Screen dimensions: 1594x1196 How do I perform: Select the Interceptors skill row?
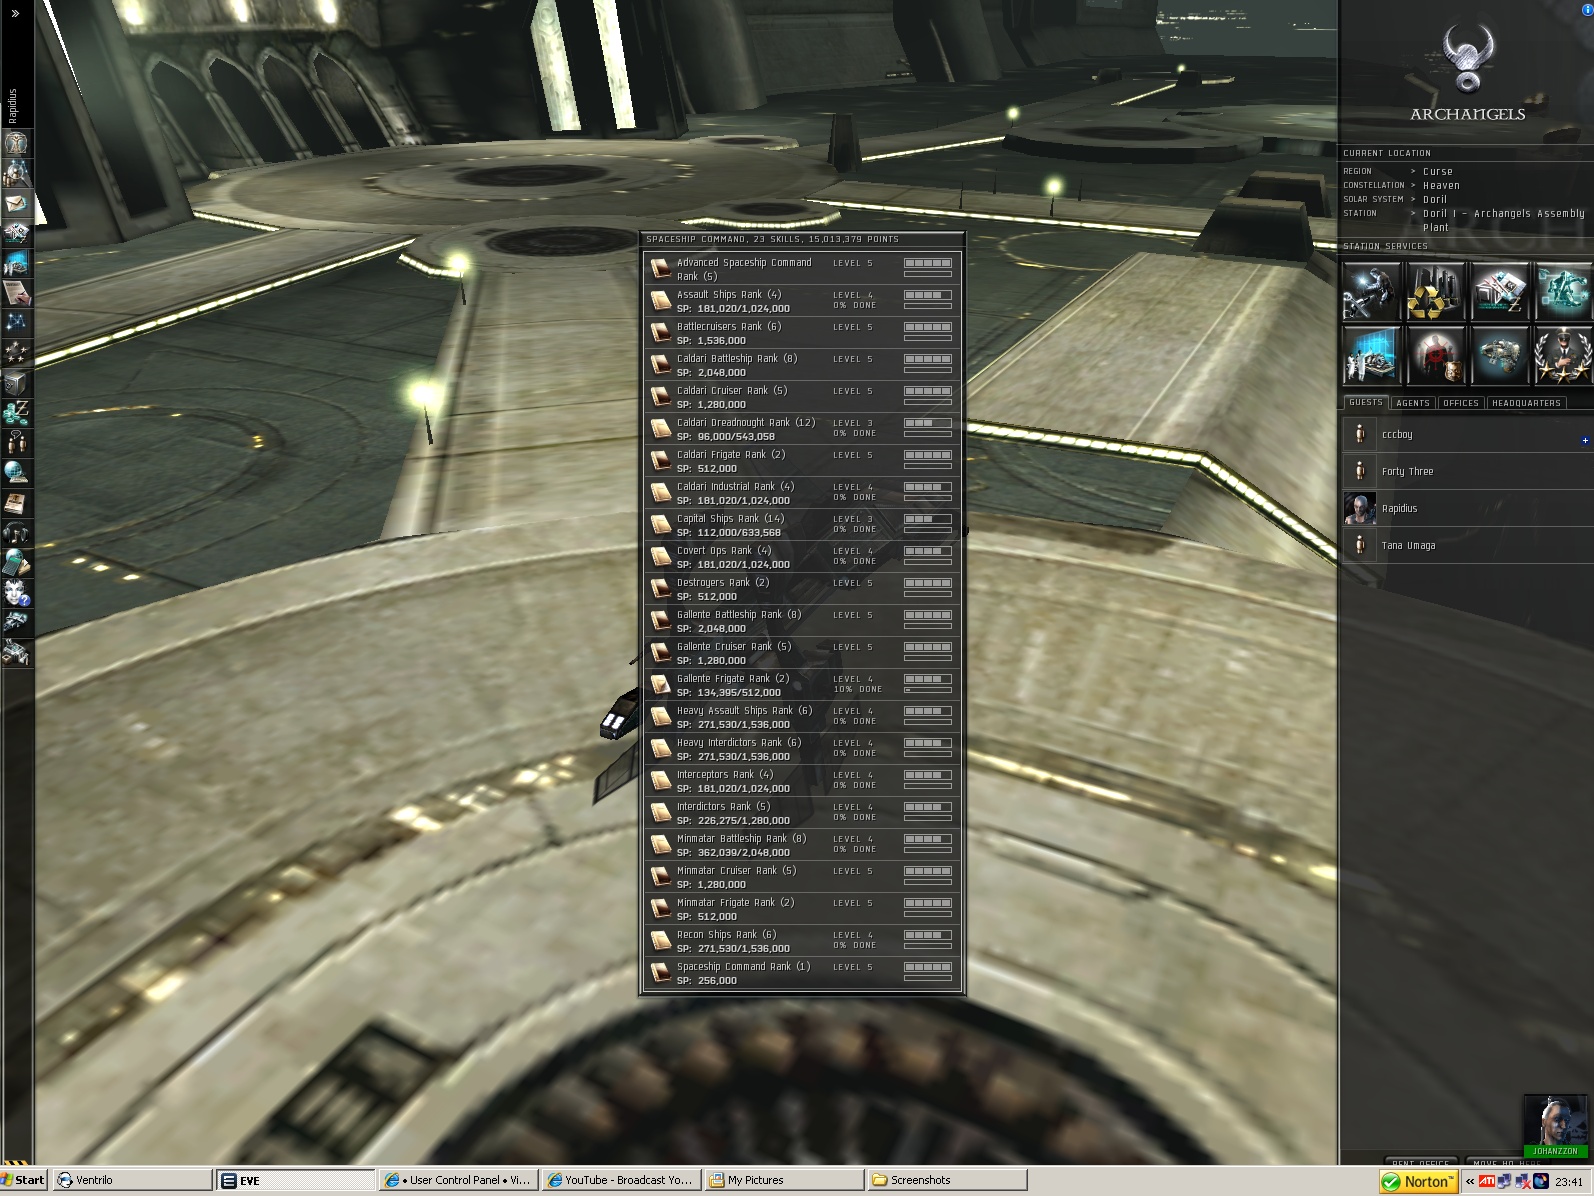(x=802, y=781)
